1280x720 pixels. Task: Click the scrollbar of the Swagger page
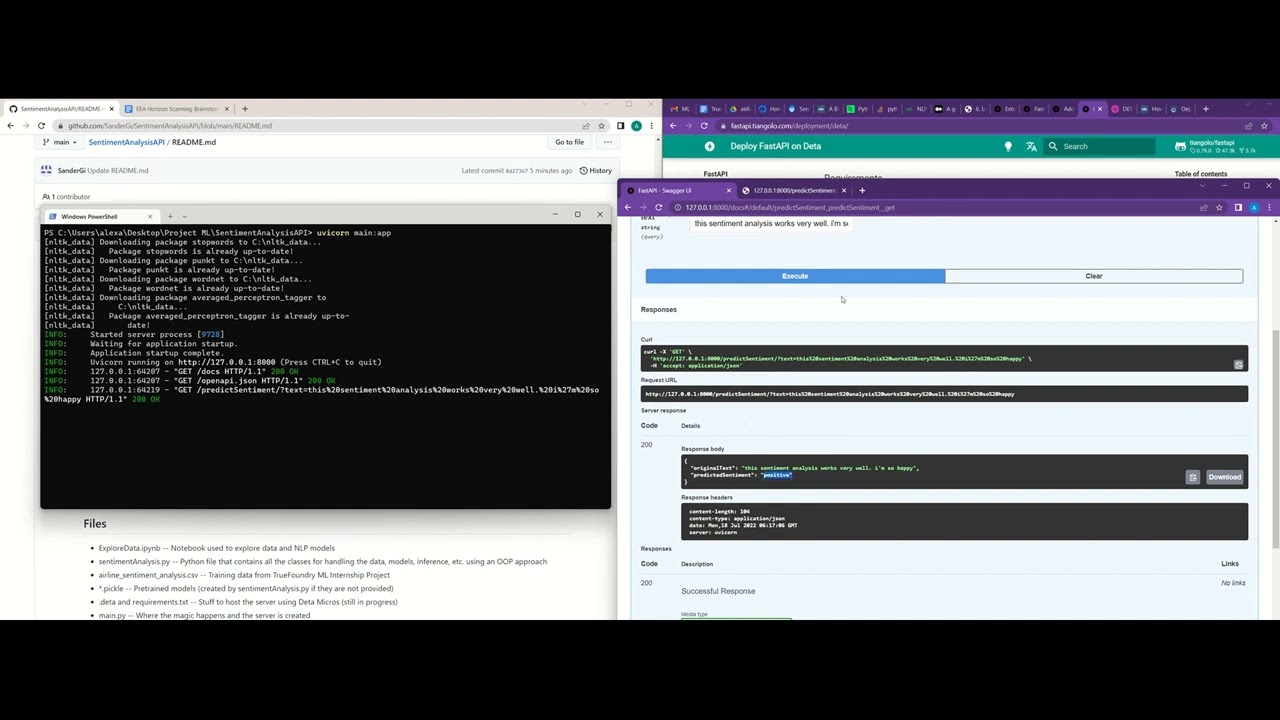coord(1275,440)
